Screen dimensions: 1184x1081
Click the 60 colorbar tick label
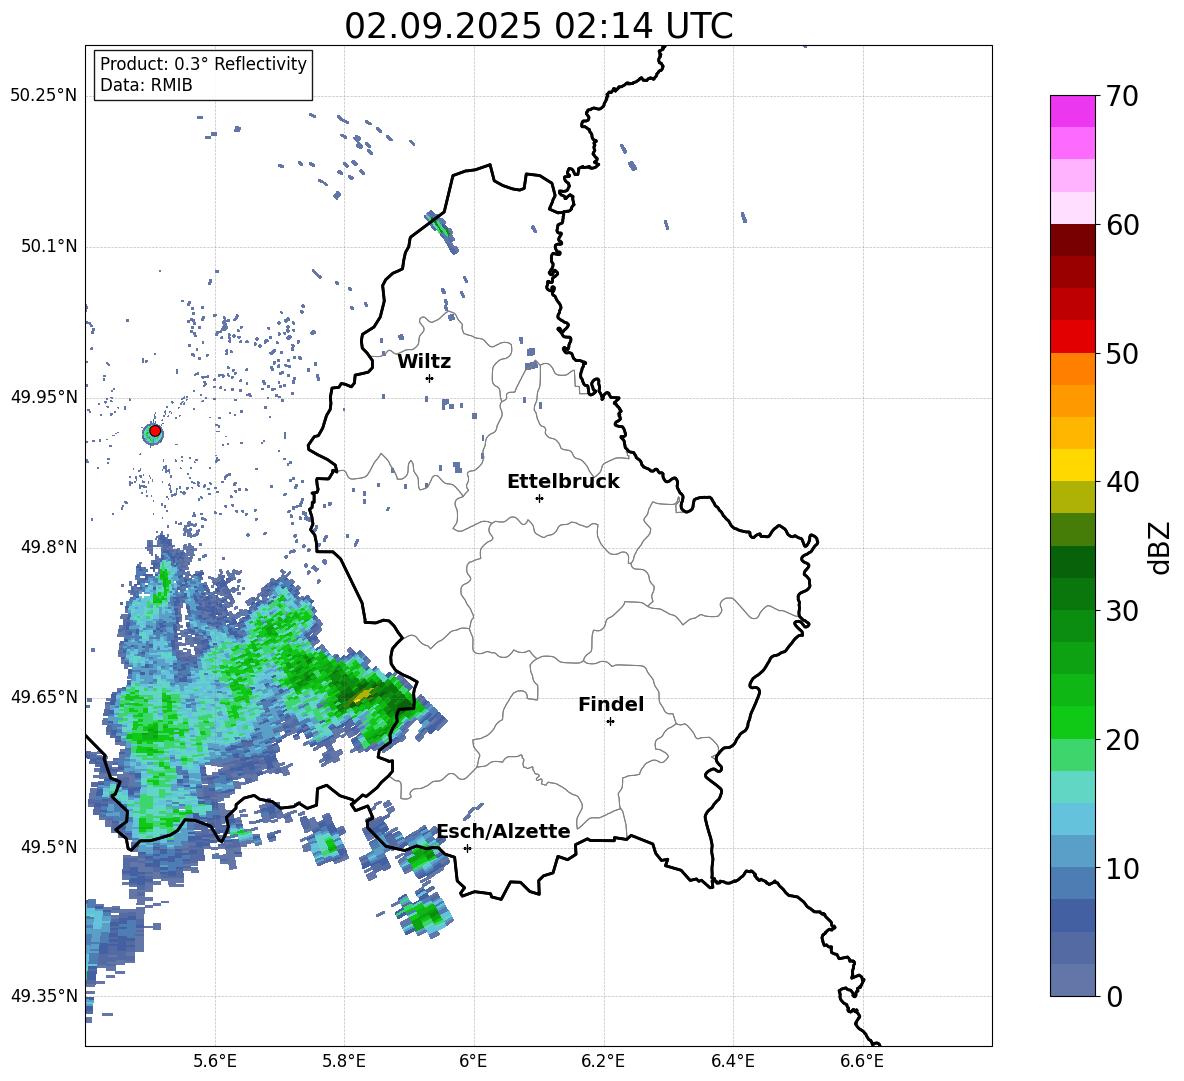tap(1122, 225)
